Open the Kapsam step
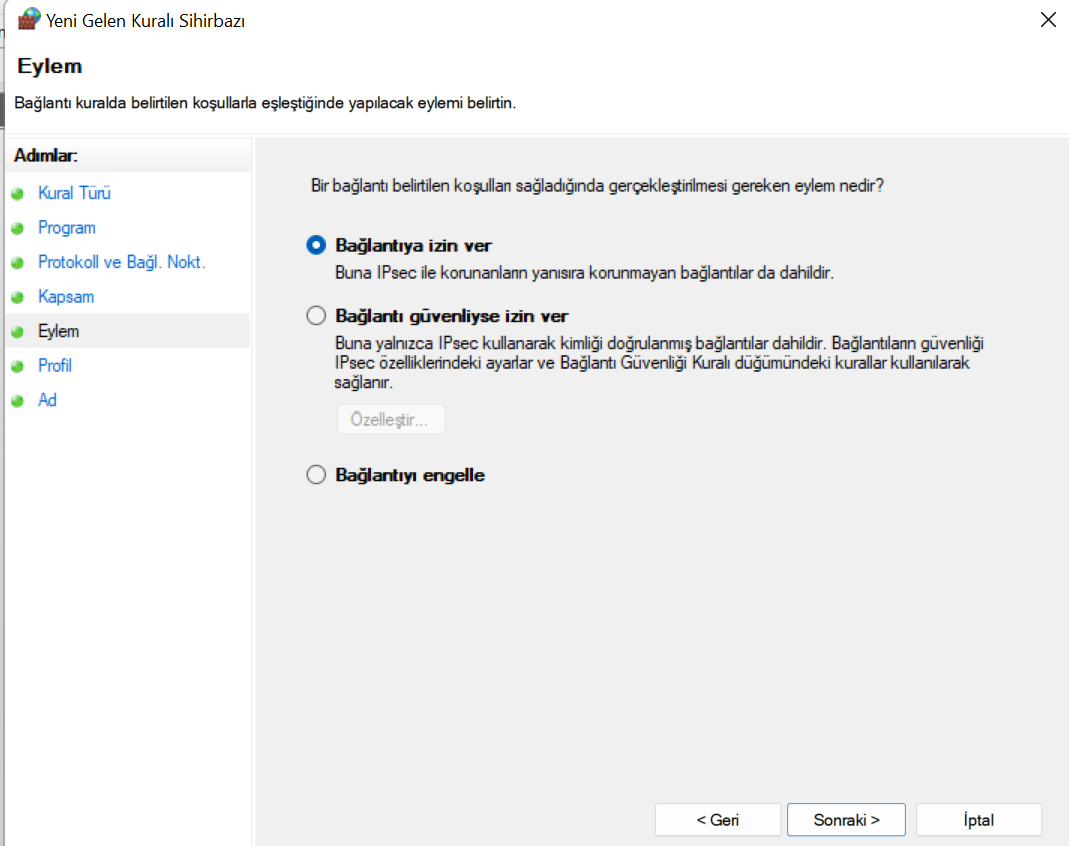This screenshot has width=1069, height=846. point(66,297)
